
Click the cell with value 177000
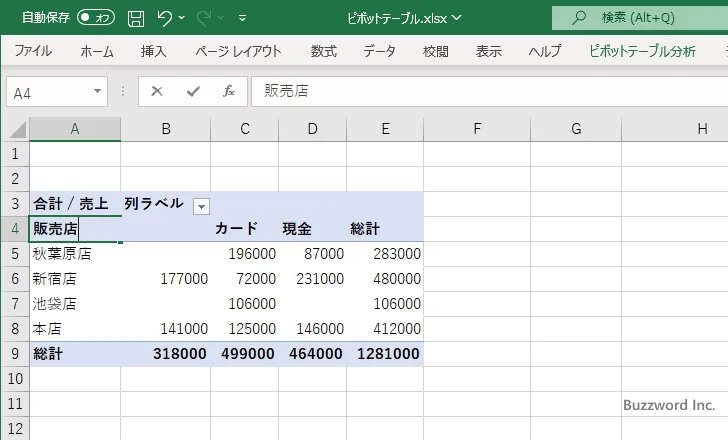(x=166, y=279)
